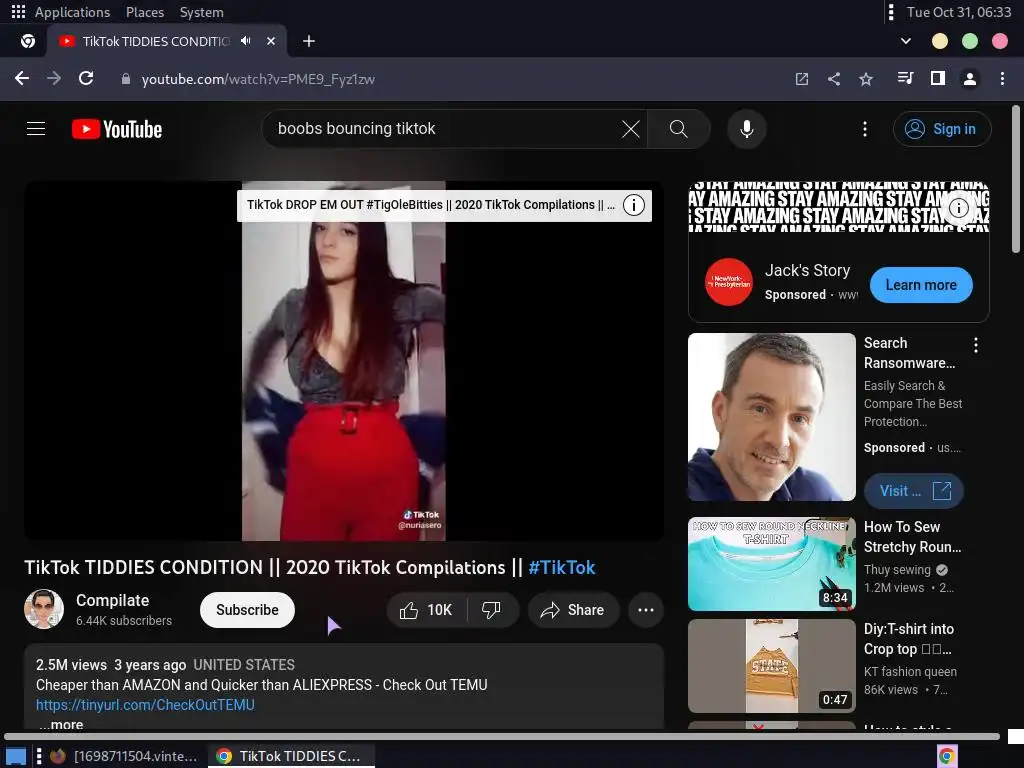Image resolution: width=1024 pixels, height=768 pixels.
Task: Go to YouTube home via logo
Action: [x=117, y=129]
